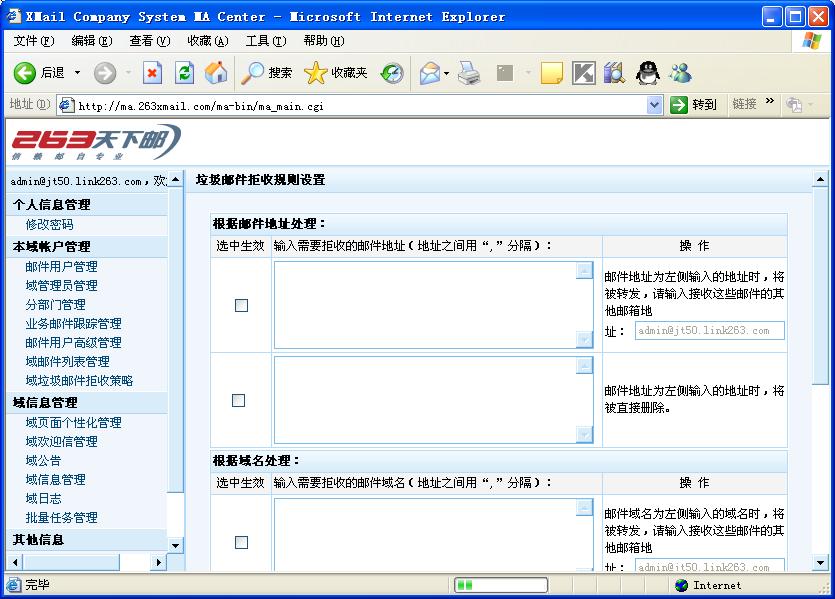This screenshot has width=835, height=599.
Task: Open the 域公告 link
Action: [x=43, y=461]
